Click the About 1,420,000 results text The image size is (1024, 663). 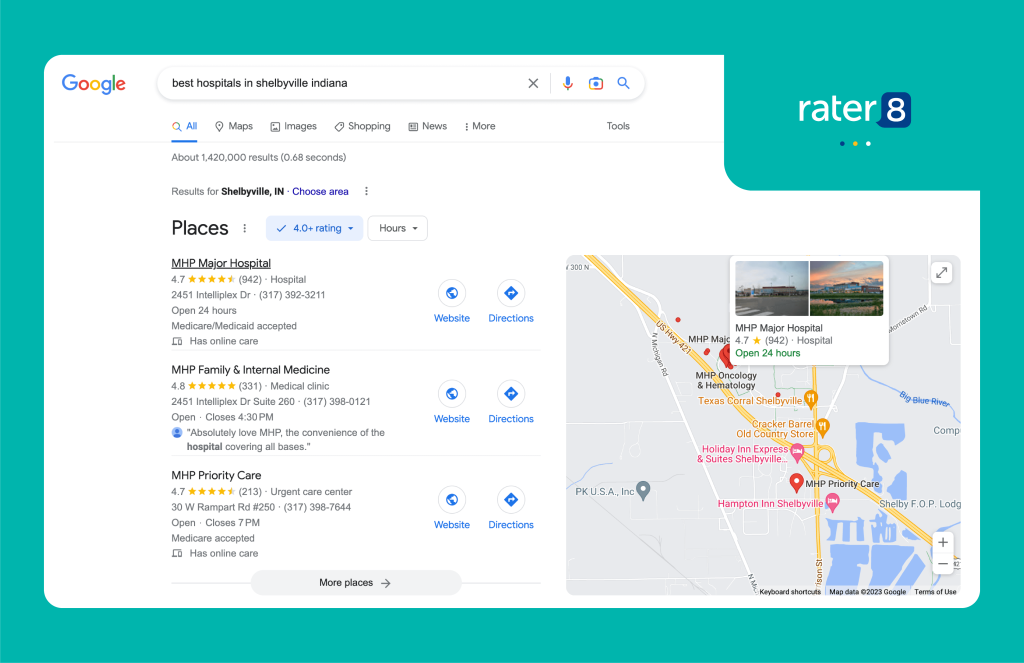[x=259, y=157]
